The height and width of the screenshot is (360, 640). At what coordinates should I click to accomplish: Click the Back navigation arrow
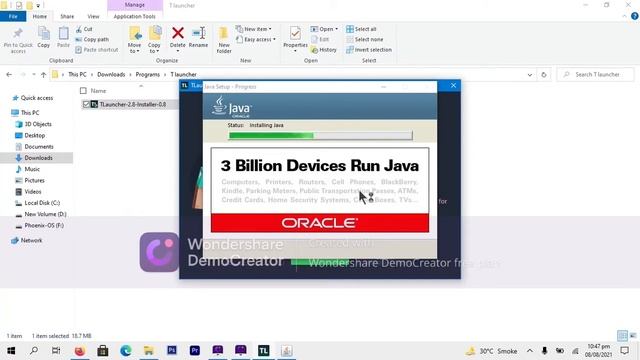9,75
